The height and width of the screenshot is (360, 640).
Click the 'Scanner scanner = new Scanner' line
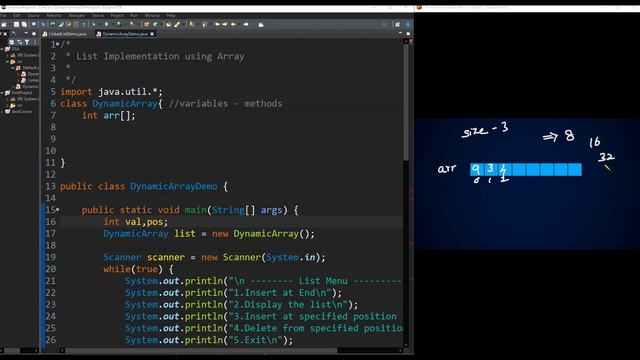(214, 258)
